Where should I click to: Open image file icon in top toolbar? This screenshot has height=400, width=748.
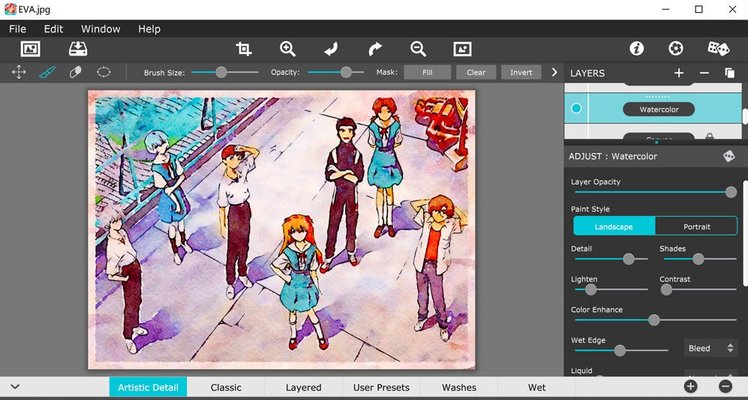click(x=31, y=49)
